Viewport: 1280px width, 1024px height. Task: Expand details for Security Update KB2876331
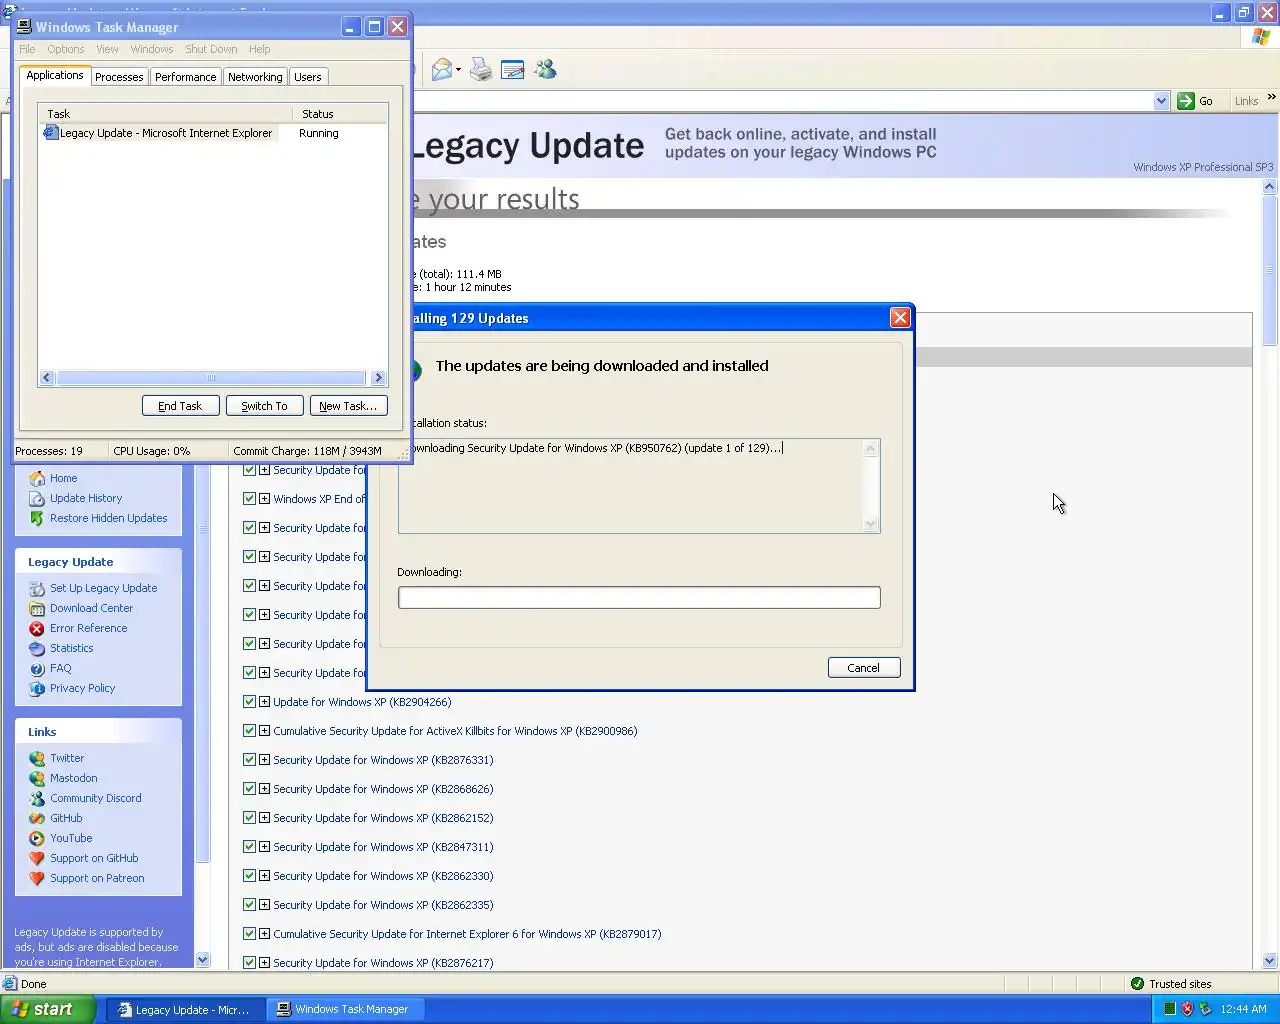pyautogui.click(x=265, y=760)
